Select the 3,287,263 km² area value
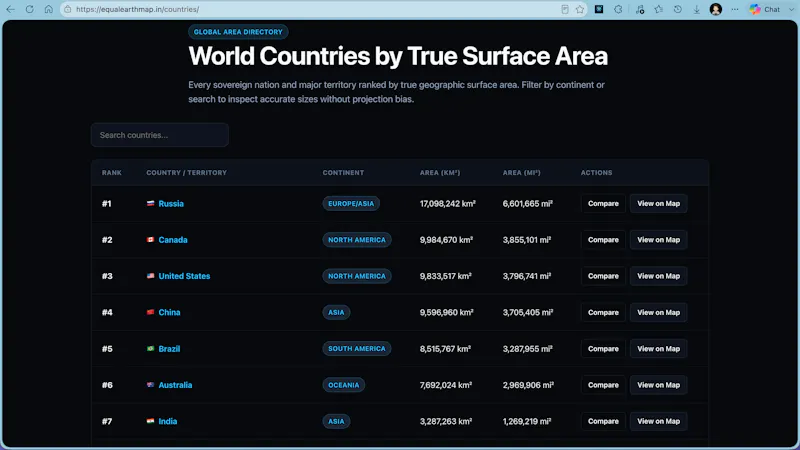The image size is (800, 450). [446, 421]
